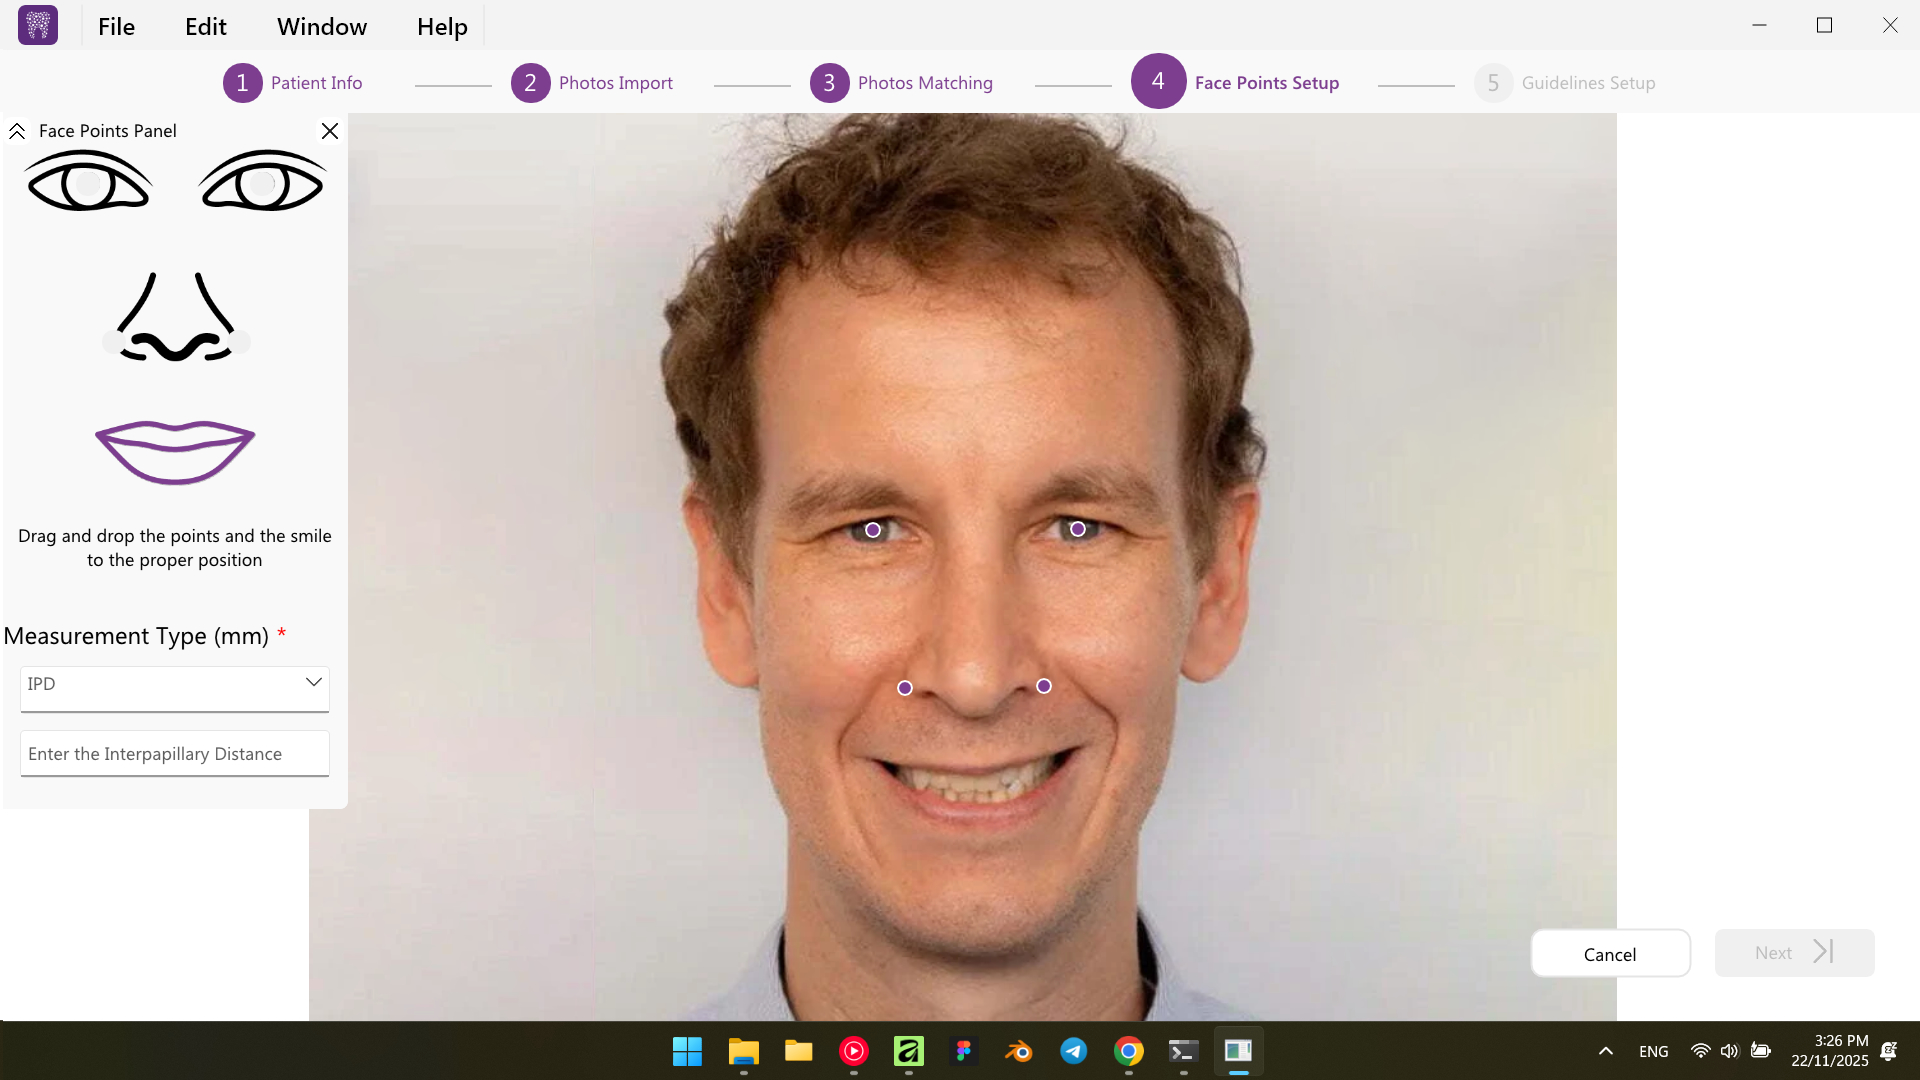Screen dimensions: 1920x1080
Task: Open Telegram from the taskbar
Action: point(1073,1051)
